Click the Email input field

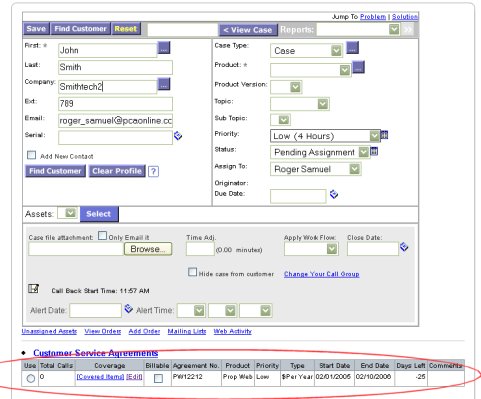[x=115, y=121]
